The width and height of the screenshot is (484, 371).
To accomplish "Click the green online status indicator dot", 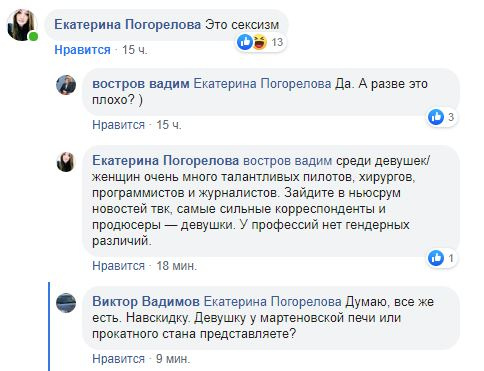I will click(x=33, y=37).
